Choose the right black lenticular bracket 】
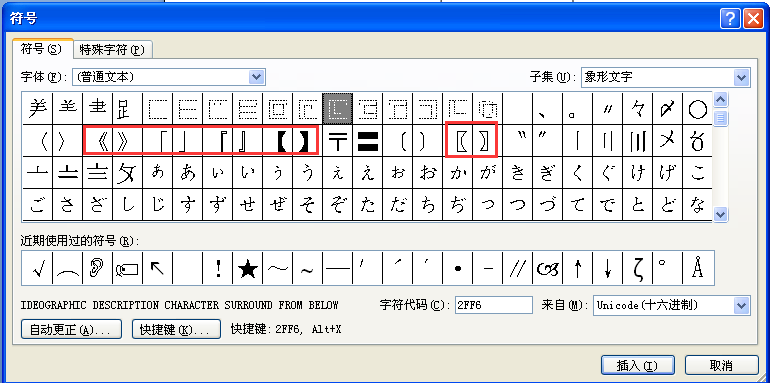 tap(308, 140)
